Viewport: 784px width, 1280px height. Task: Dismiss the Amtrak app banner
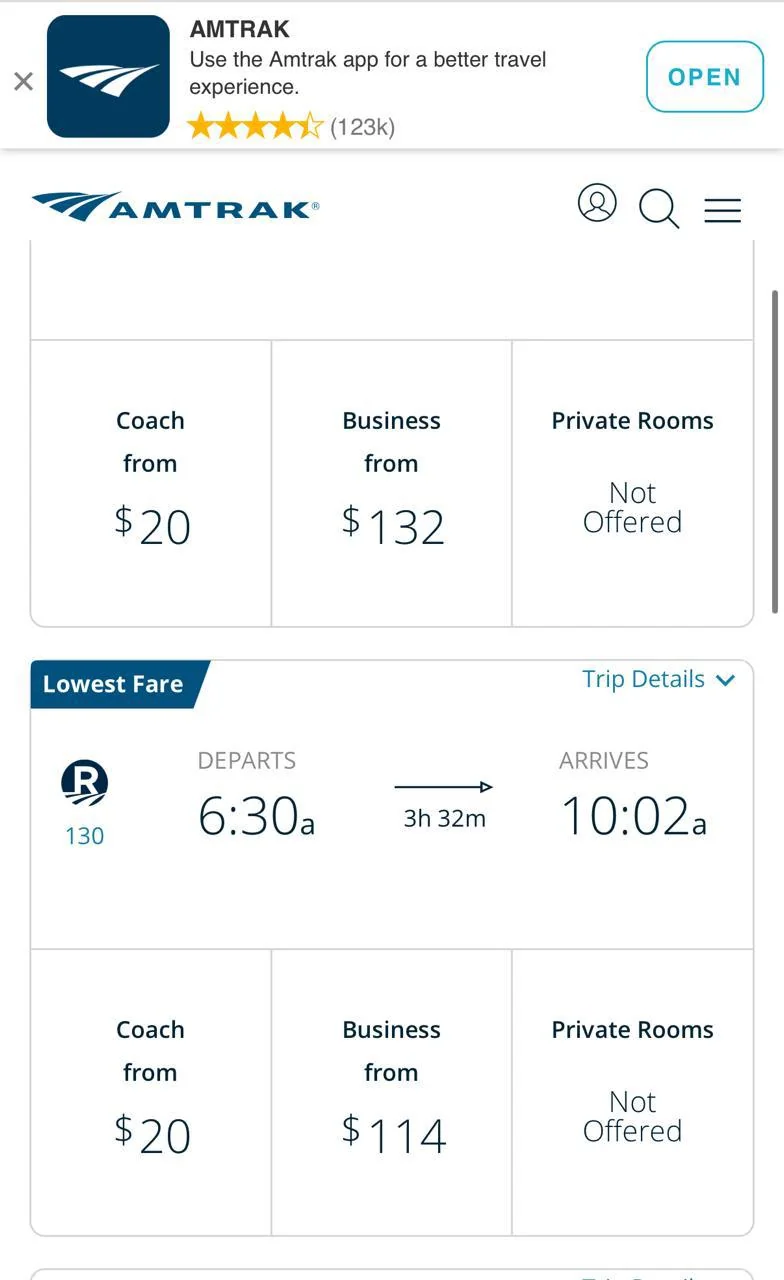point(23,81)
